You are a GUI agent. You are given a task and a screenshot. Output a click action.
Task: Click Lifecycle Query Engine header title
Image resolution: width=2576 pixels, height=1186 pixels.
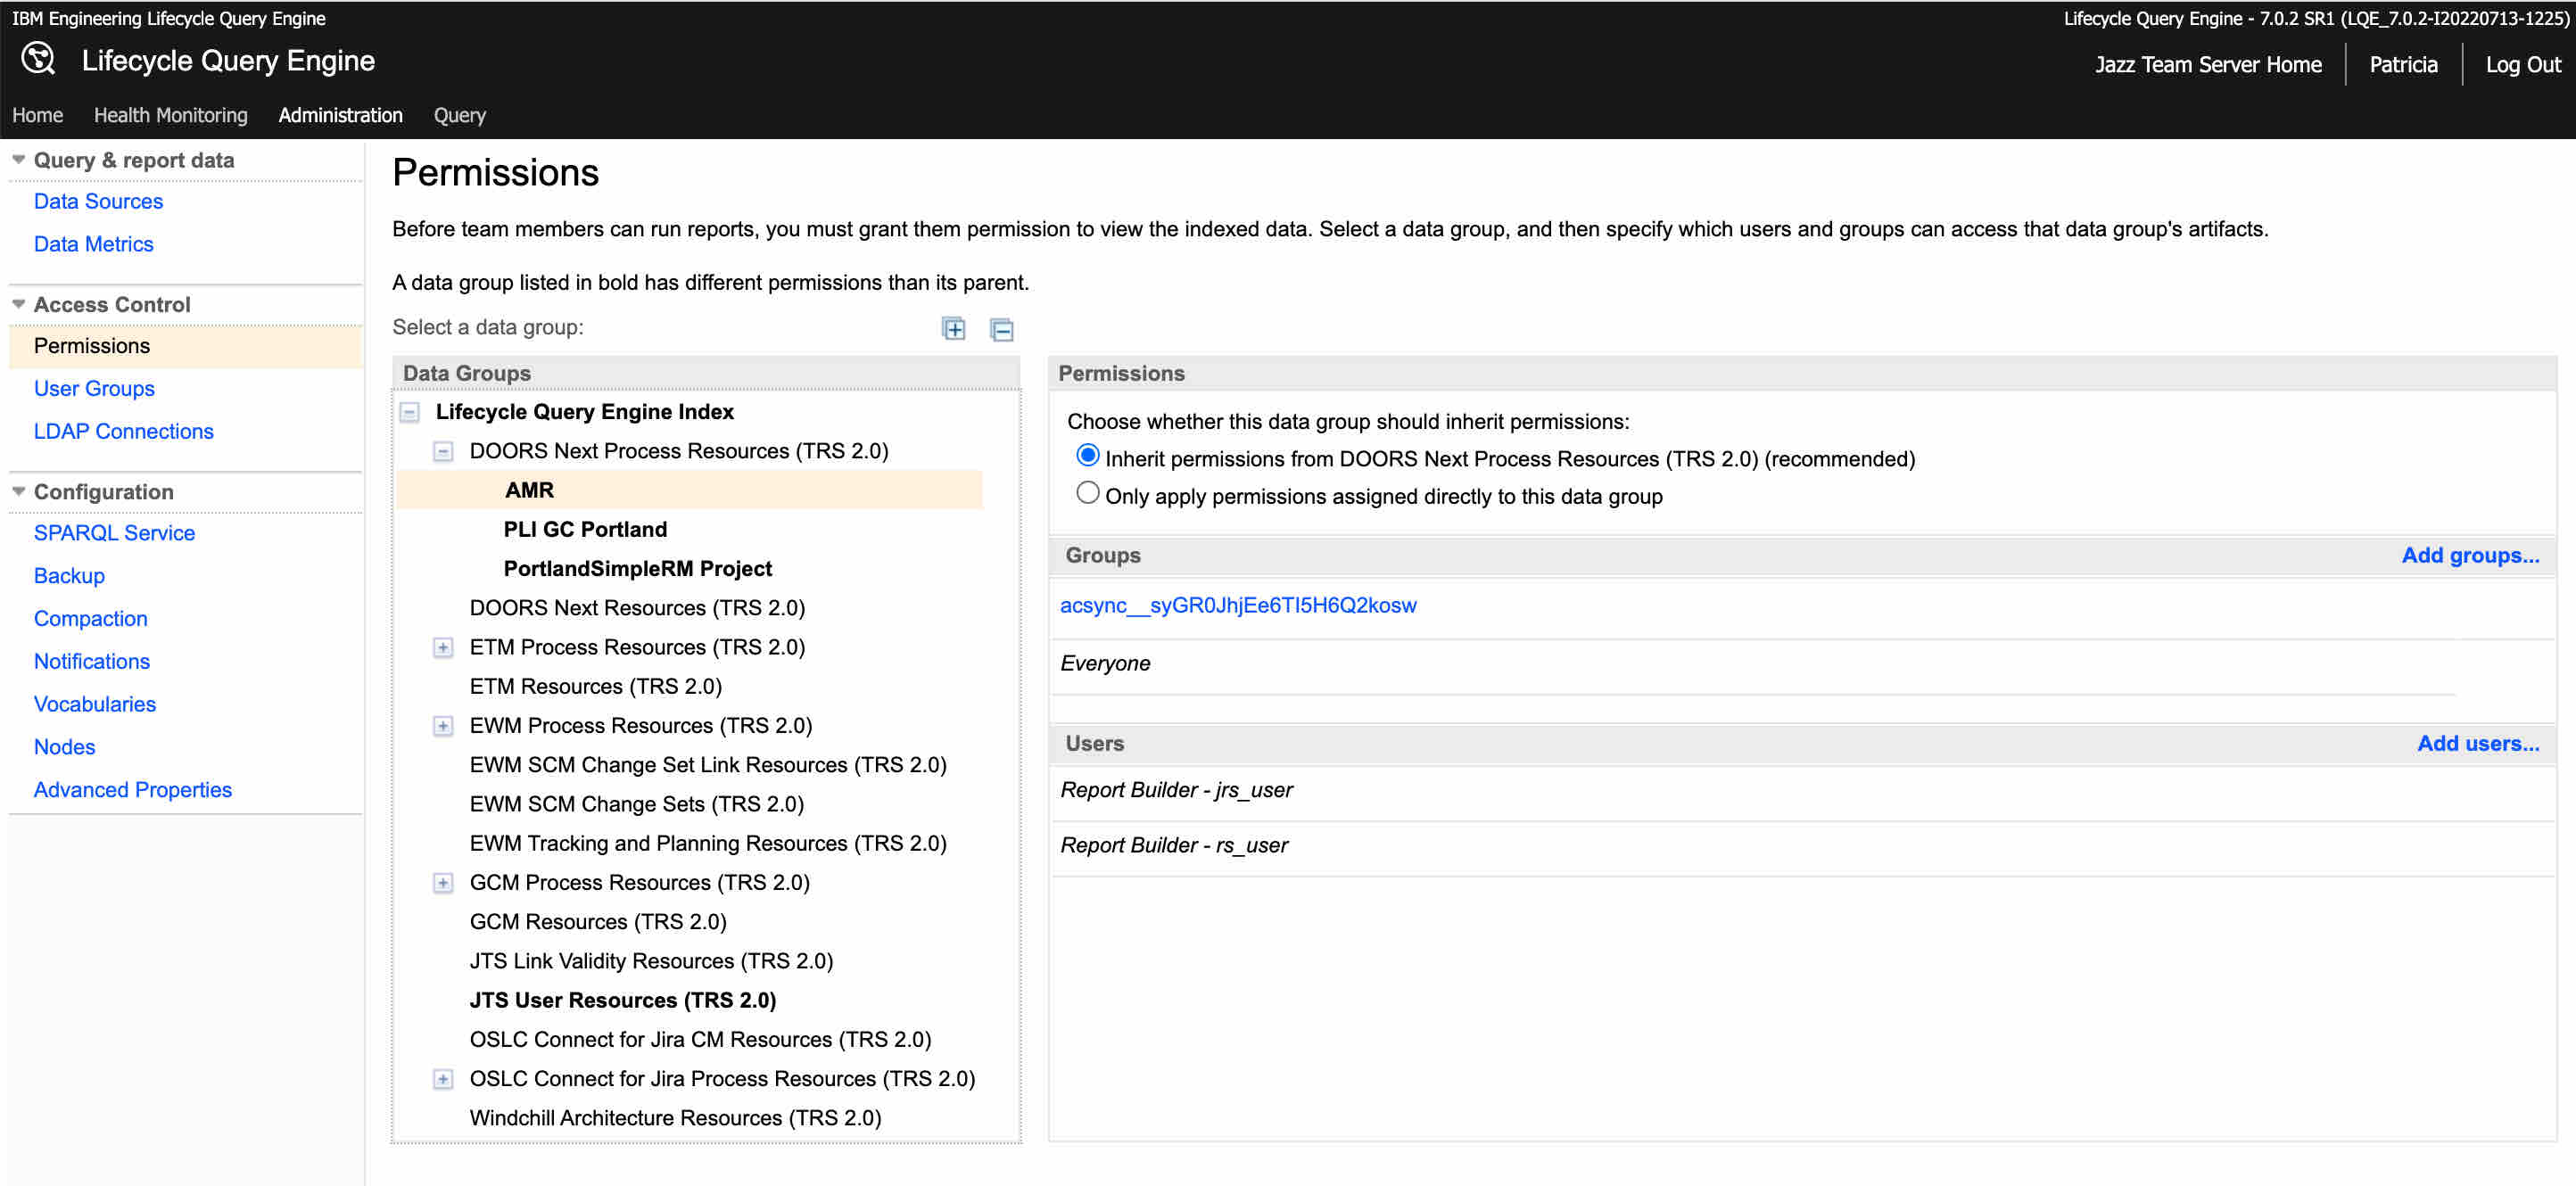(228, 61)
